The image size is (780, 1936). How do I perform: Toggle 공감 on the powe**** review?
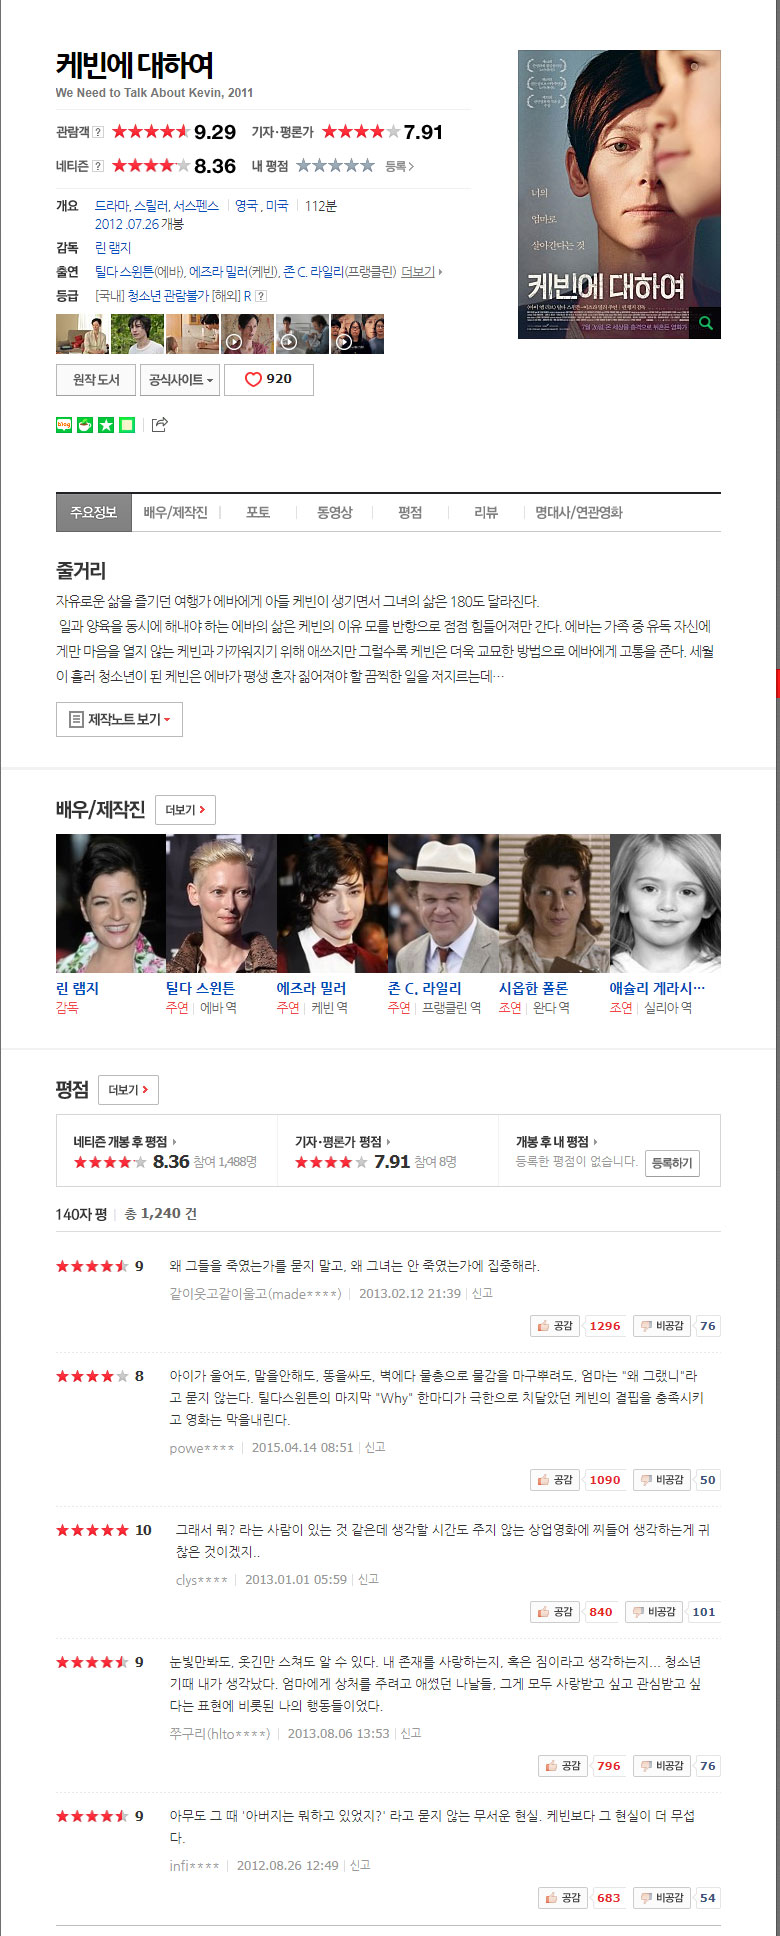(x=555, y=1480)
